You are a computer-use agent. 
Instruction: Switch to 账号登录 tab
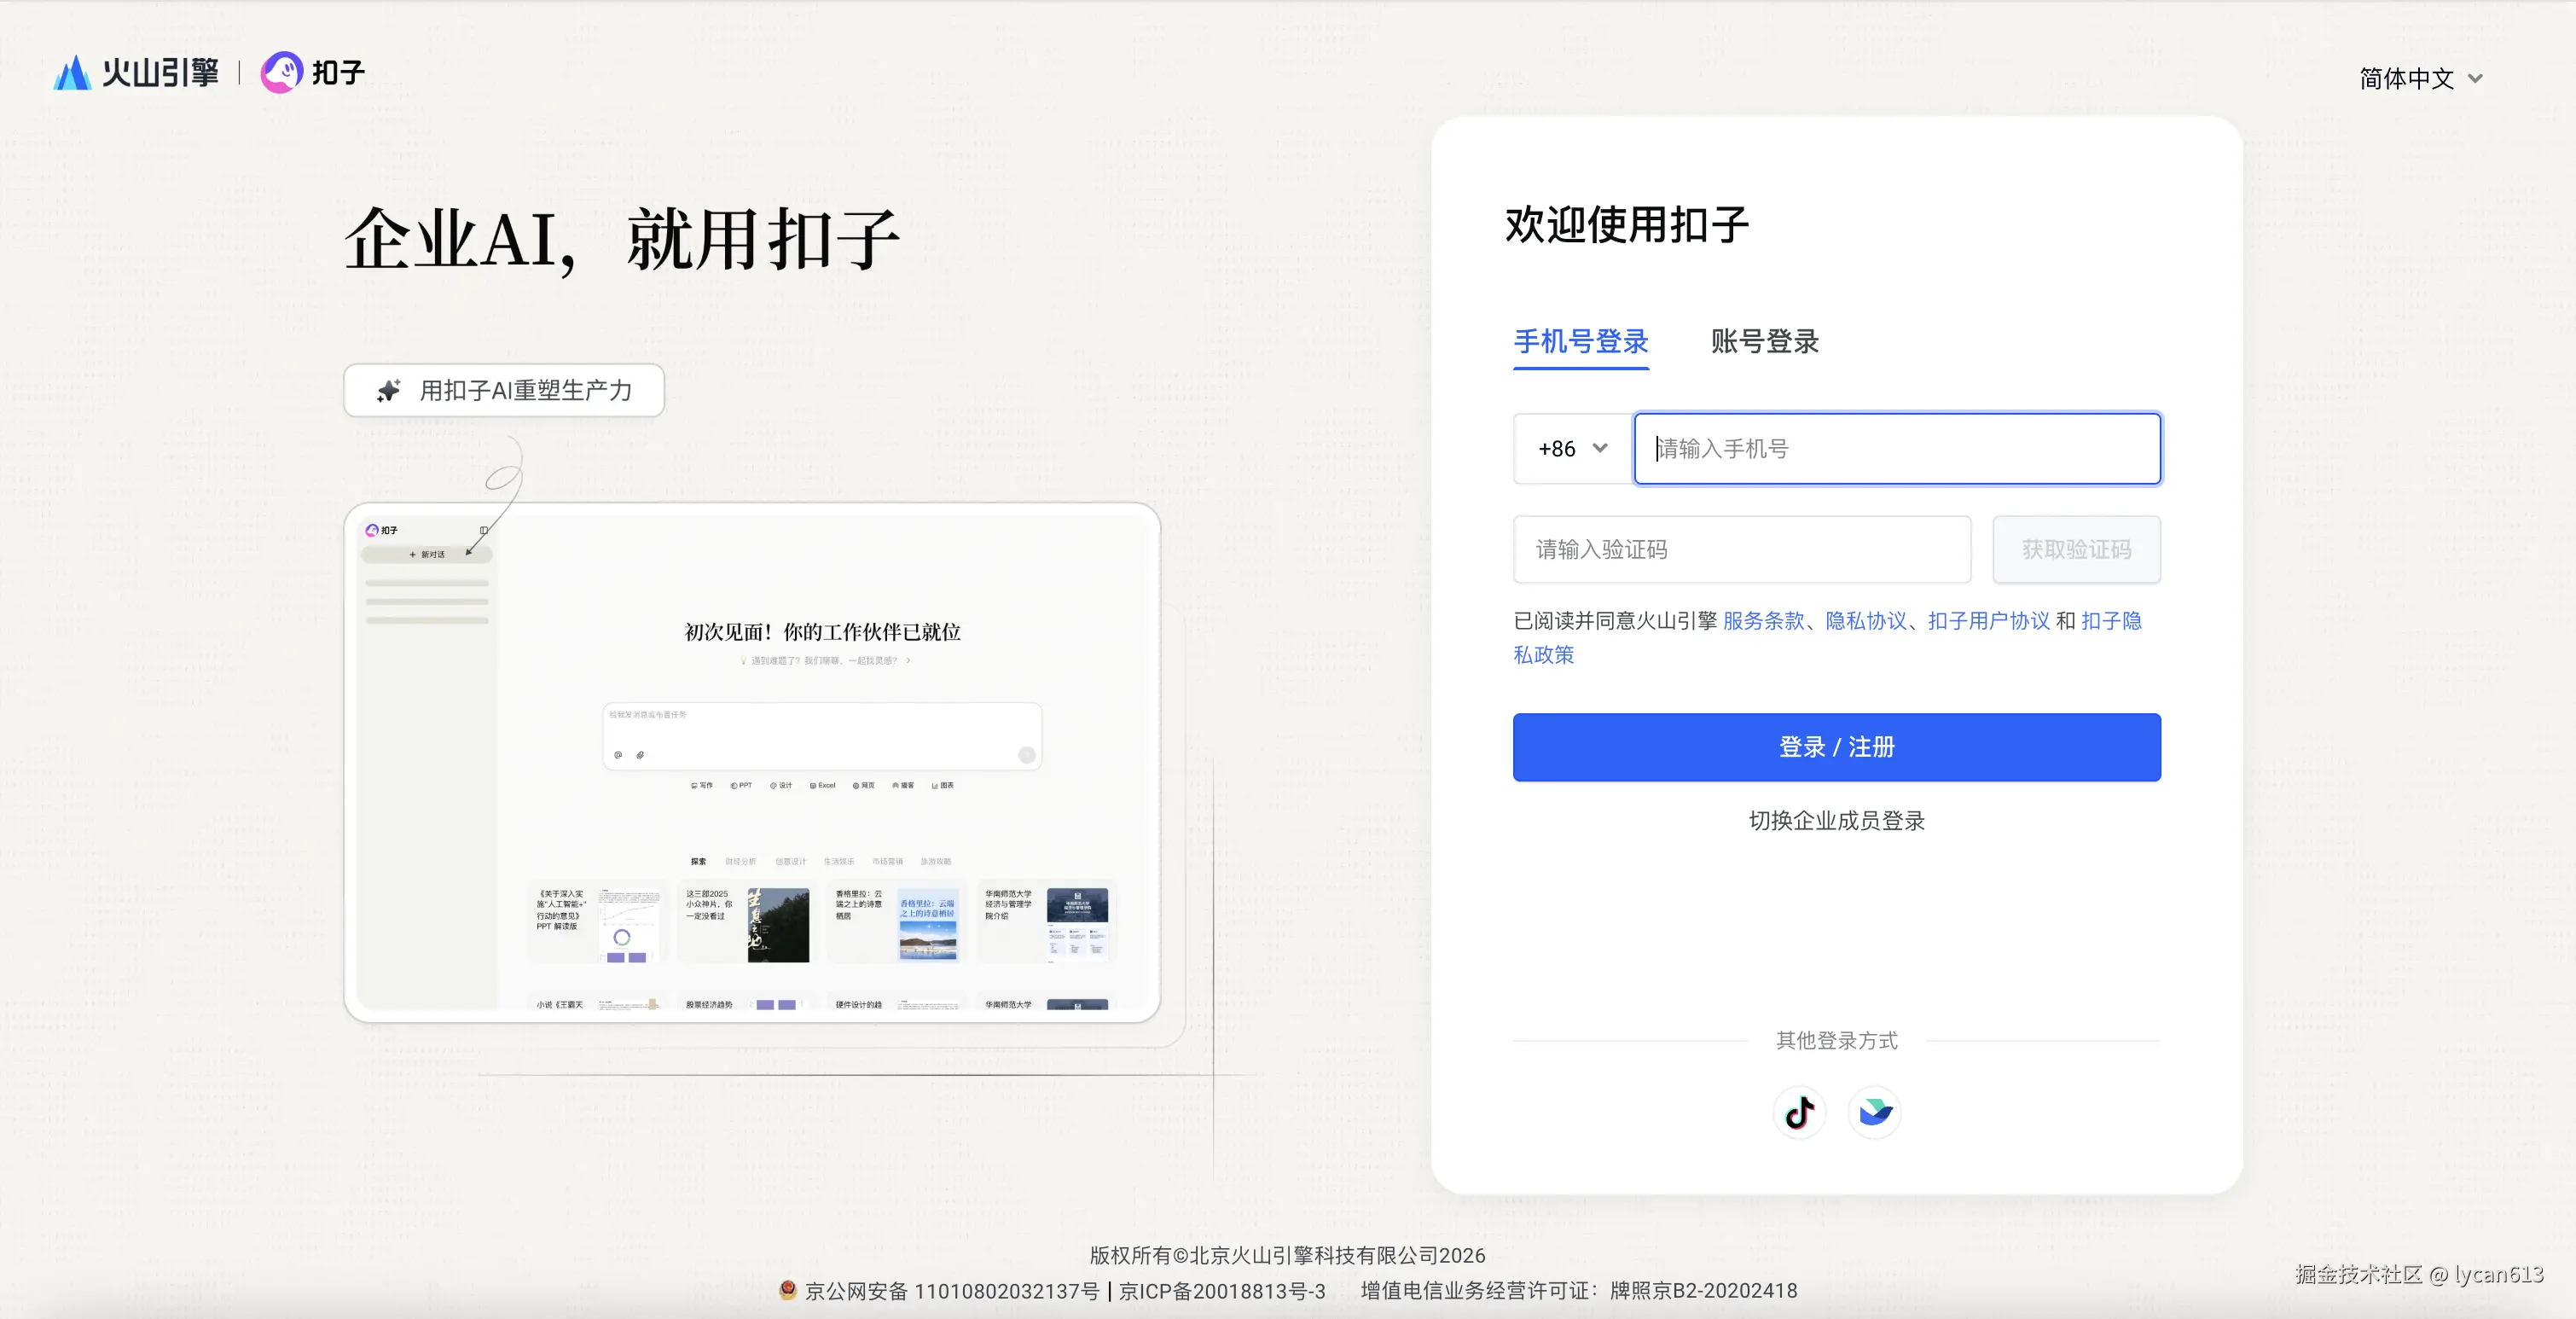pos(1764,342)
